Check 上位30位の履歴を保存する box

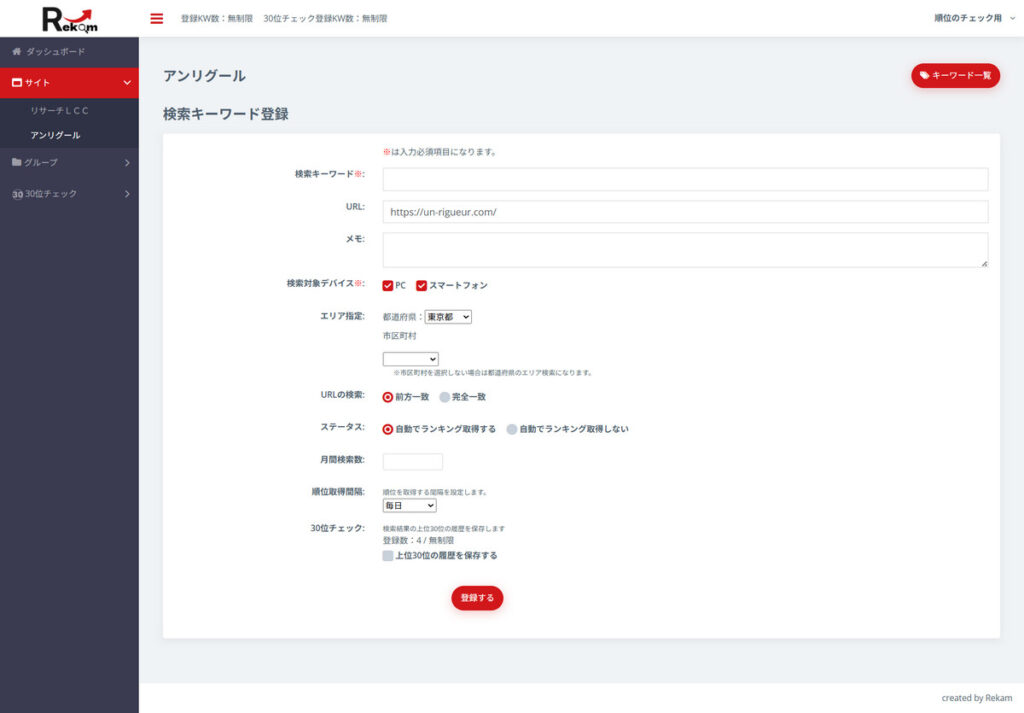388,556
